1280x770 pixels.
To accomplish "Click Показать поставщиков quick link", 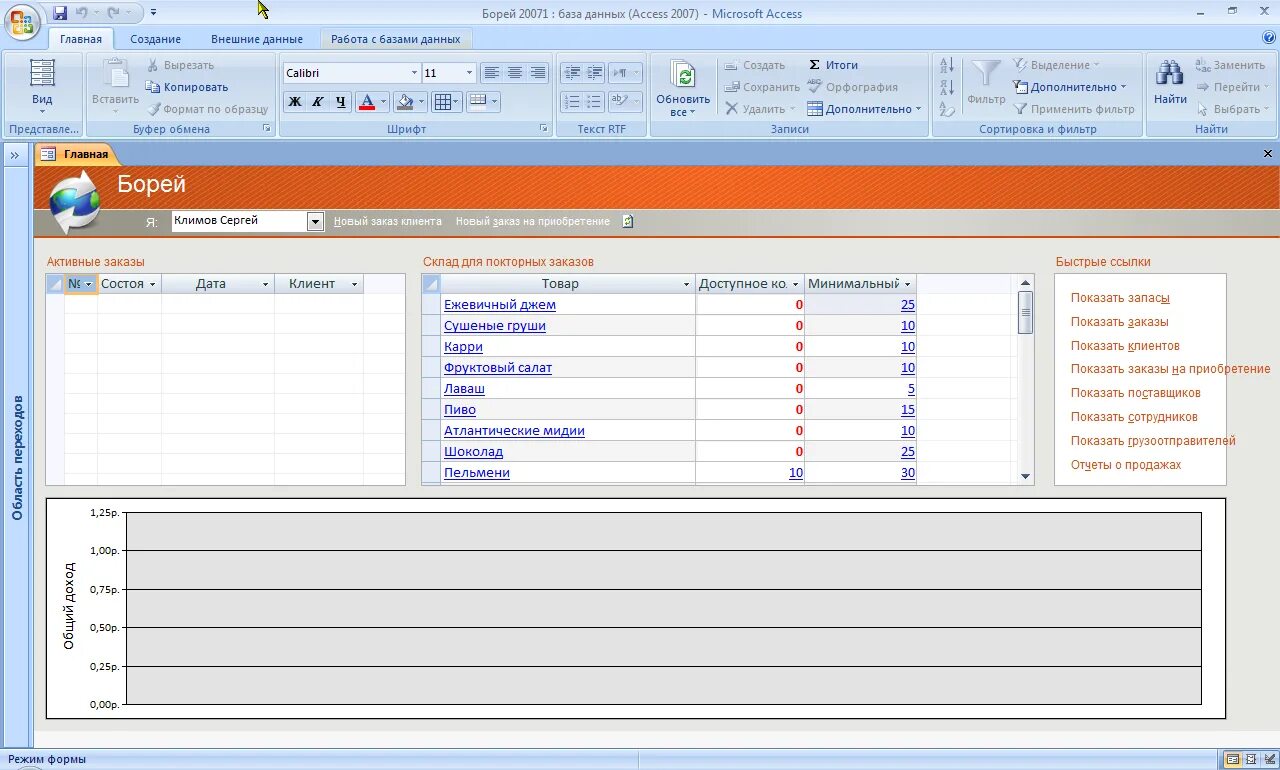I will 1136,393.
